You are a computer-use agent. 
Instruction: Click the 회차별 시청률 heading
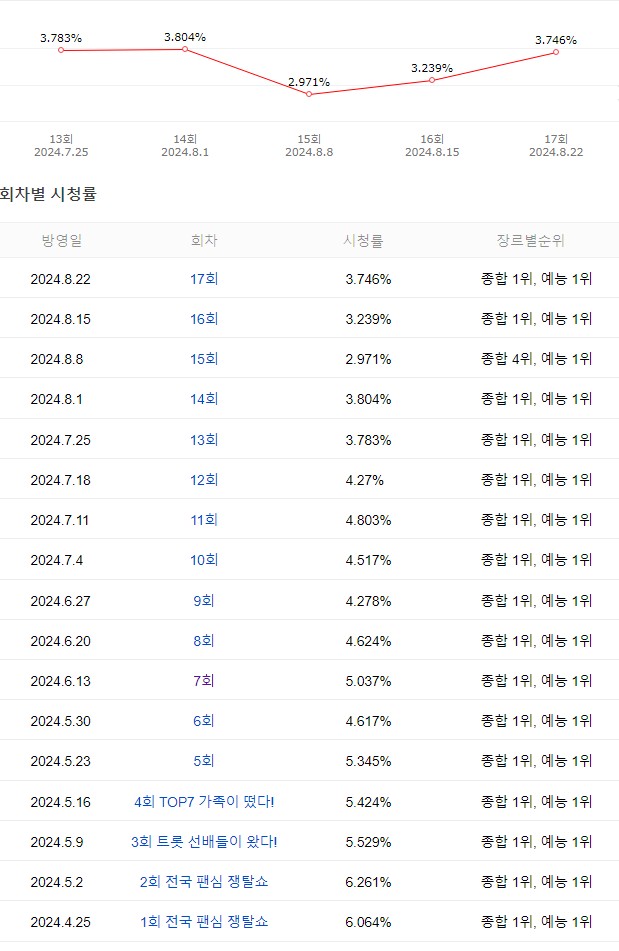(x=49, y=194)
